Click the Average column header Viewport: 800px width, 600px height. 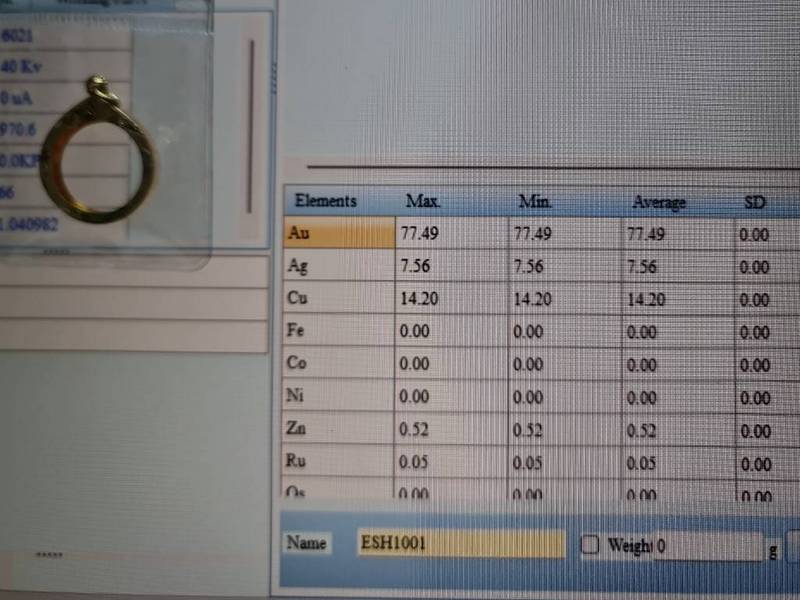pos(658,203)
